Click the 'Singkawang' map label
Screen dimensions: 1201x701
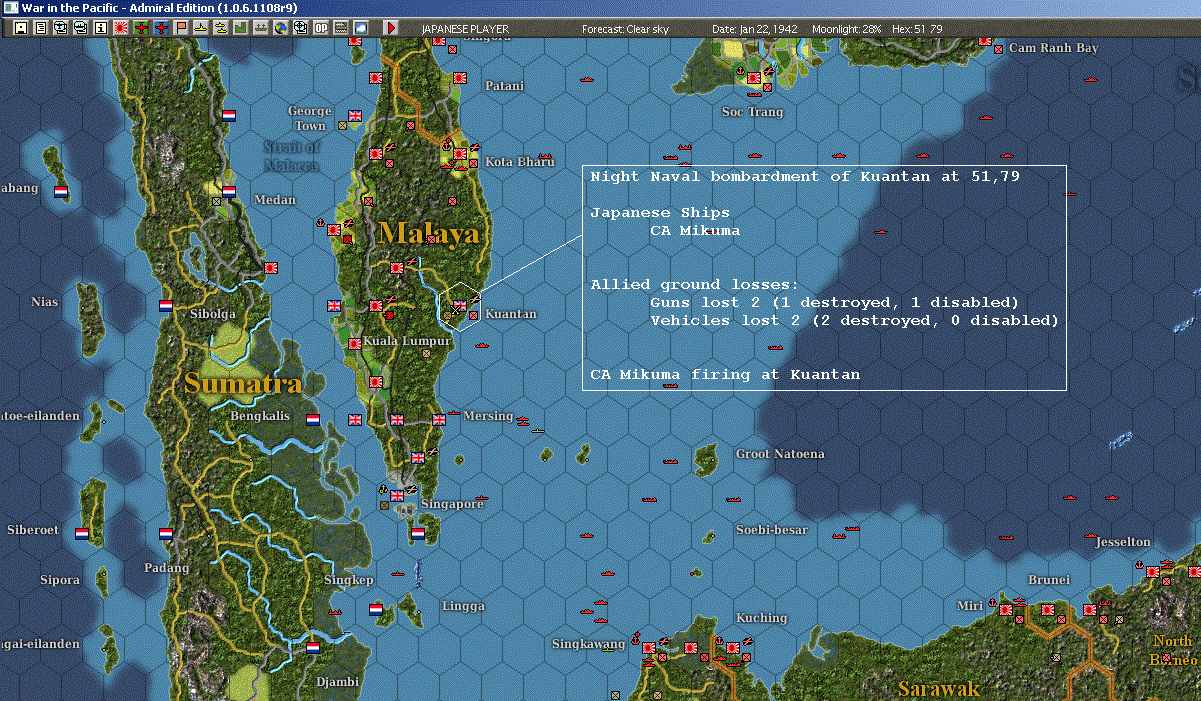[x=588, y=644]
